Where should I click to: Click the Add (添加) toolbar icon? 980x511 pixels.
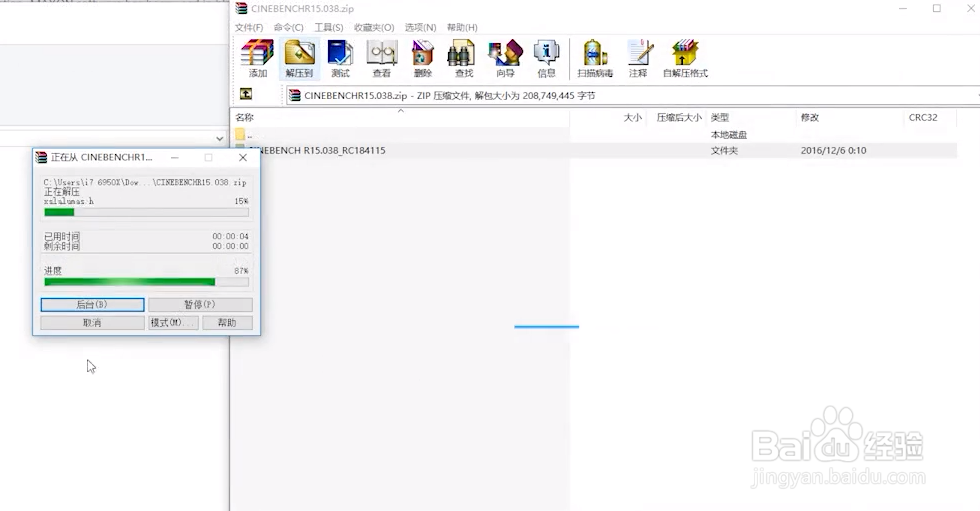click(x=258, y=58)
